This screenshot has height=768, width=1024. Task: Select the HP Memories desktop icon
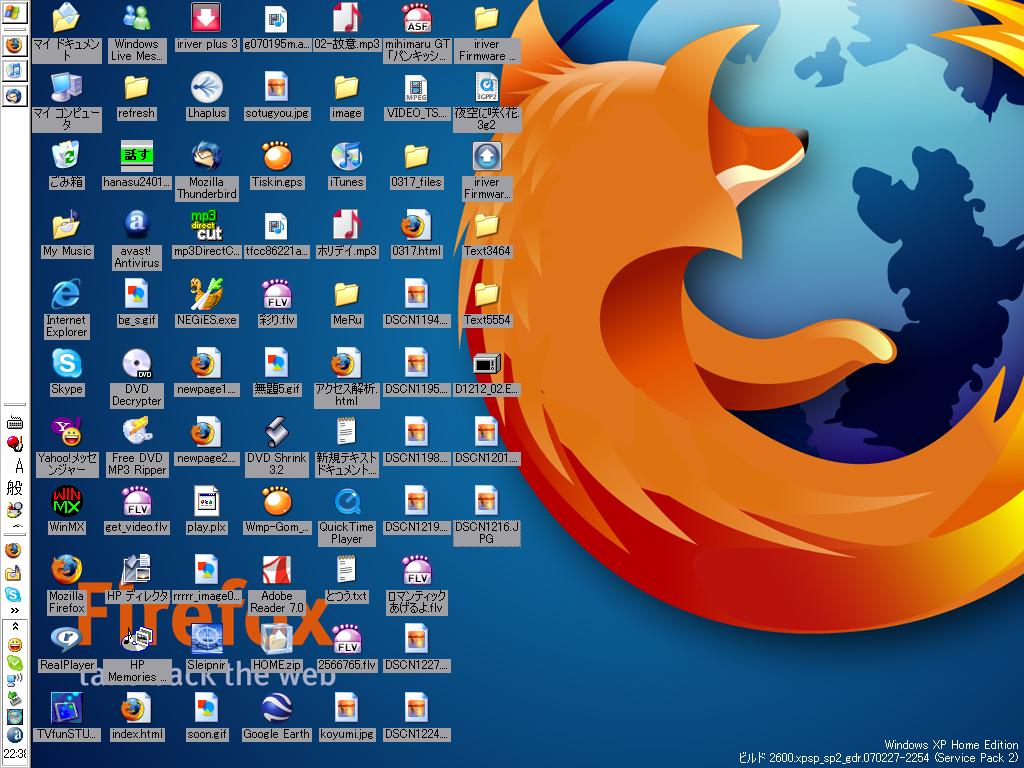tap(136, 653)
